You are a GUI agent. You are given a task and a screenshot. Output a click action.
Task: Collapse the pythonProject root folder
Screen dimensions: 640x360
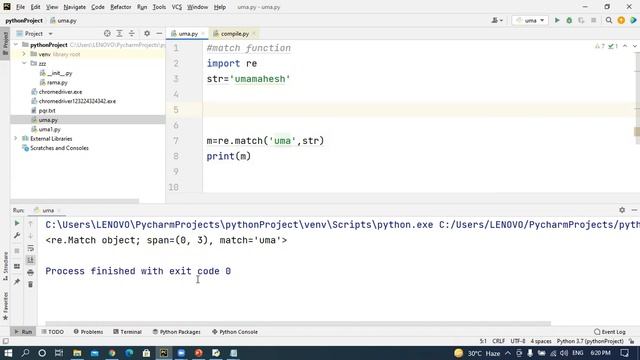pos(16,45)
